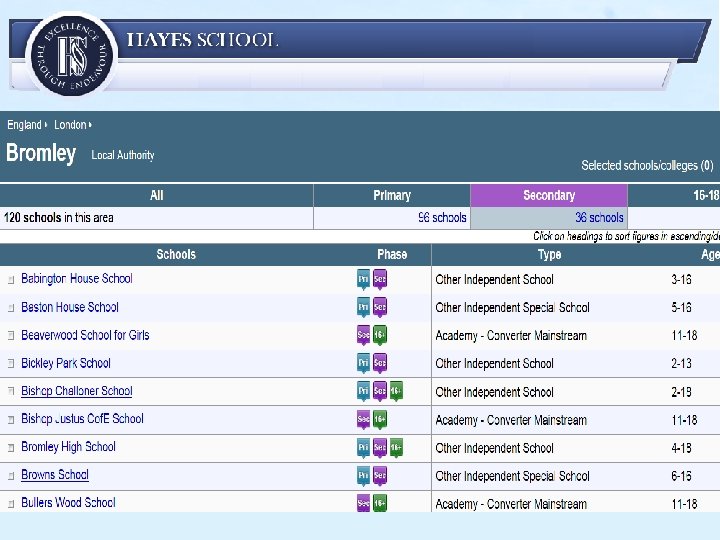Tick the checkbox beside Bickley Park School
Image resolution: width=720 pixels, height=540 pixels.
11,363
